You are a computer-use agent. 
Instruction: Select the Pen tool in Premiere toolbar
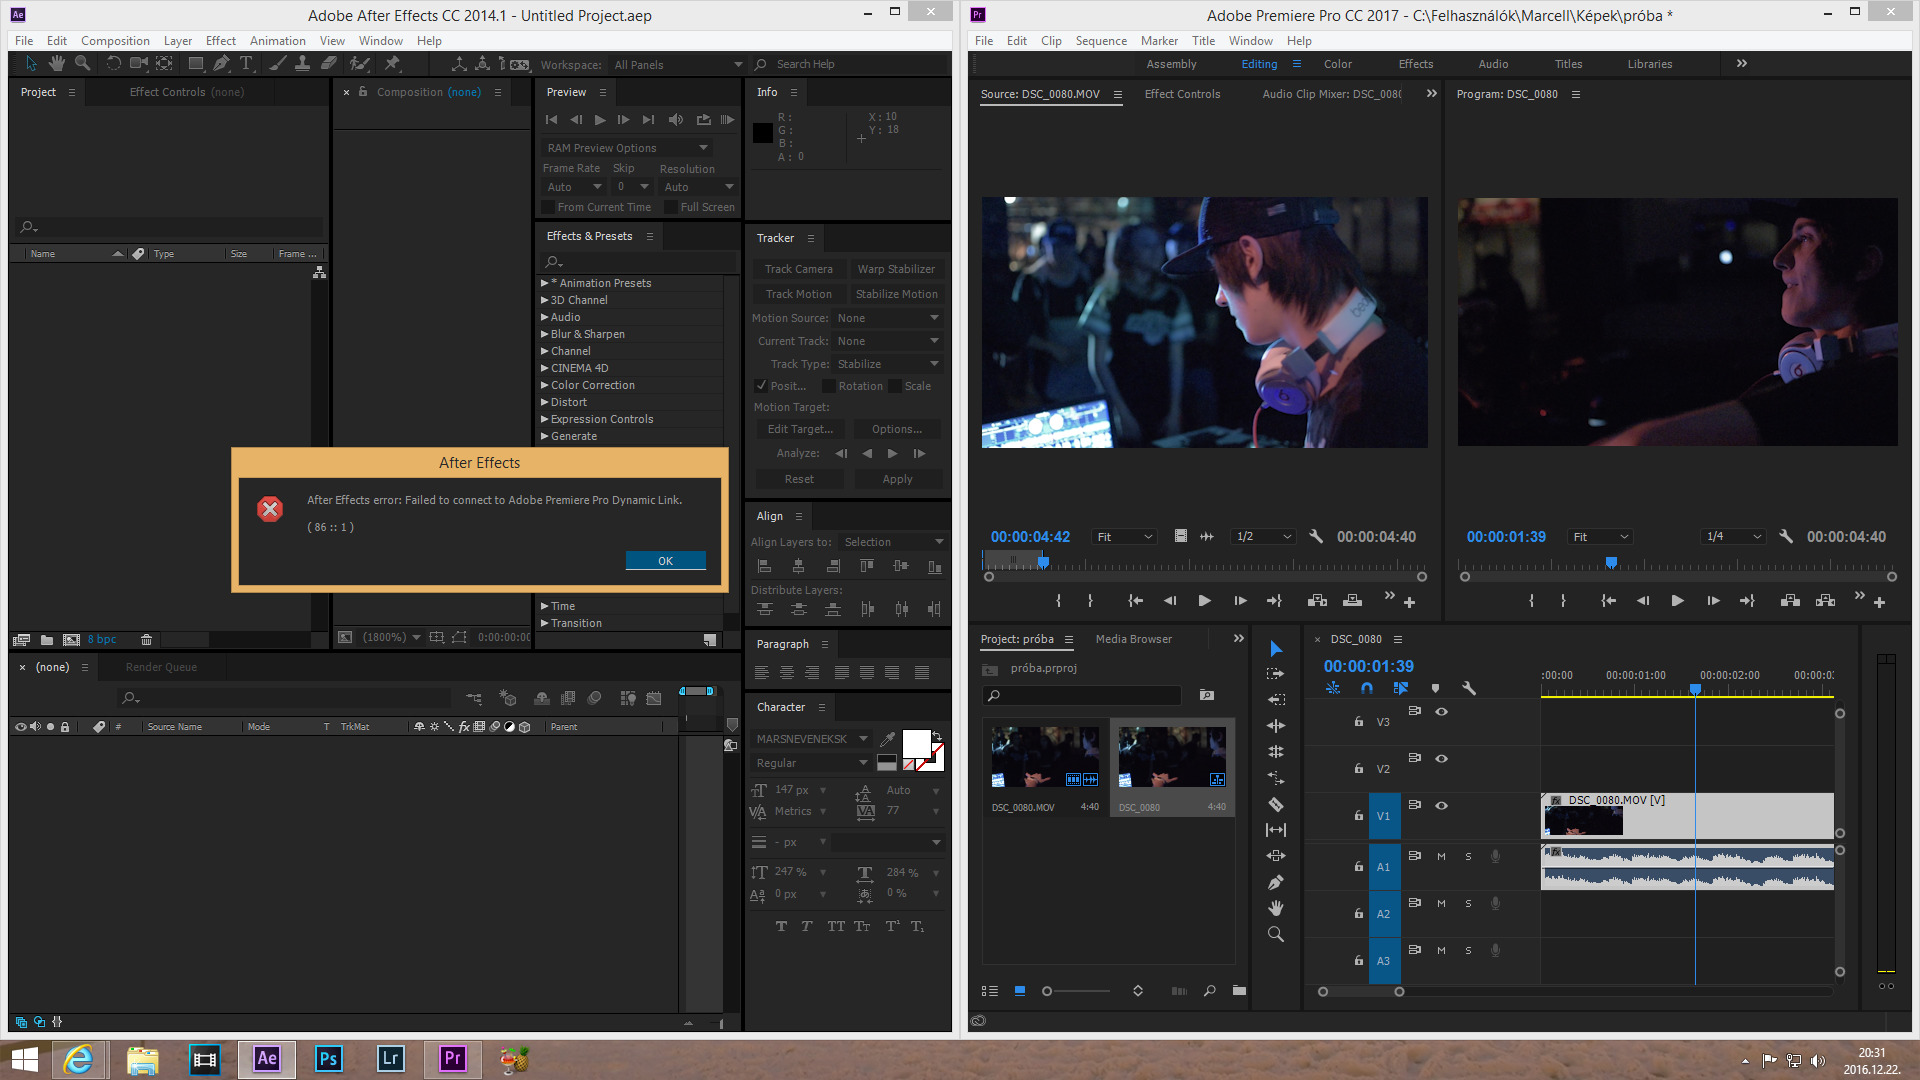tap(1275, 882)
